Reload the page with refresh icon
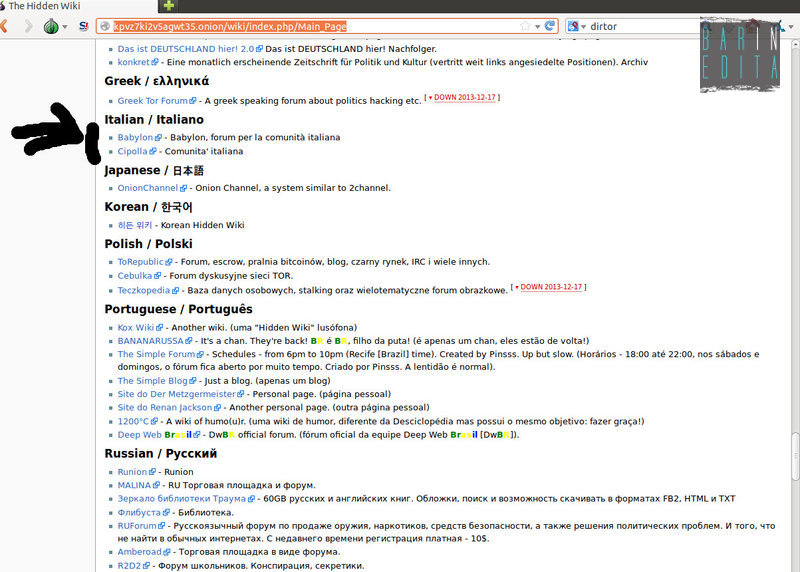The height and width of the screenshot is (572, 800). (549, 26)
